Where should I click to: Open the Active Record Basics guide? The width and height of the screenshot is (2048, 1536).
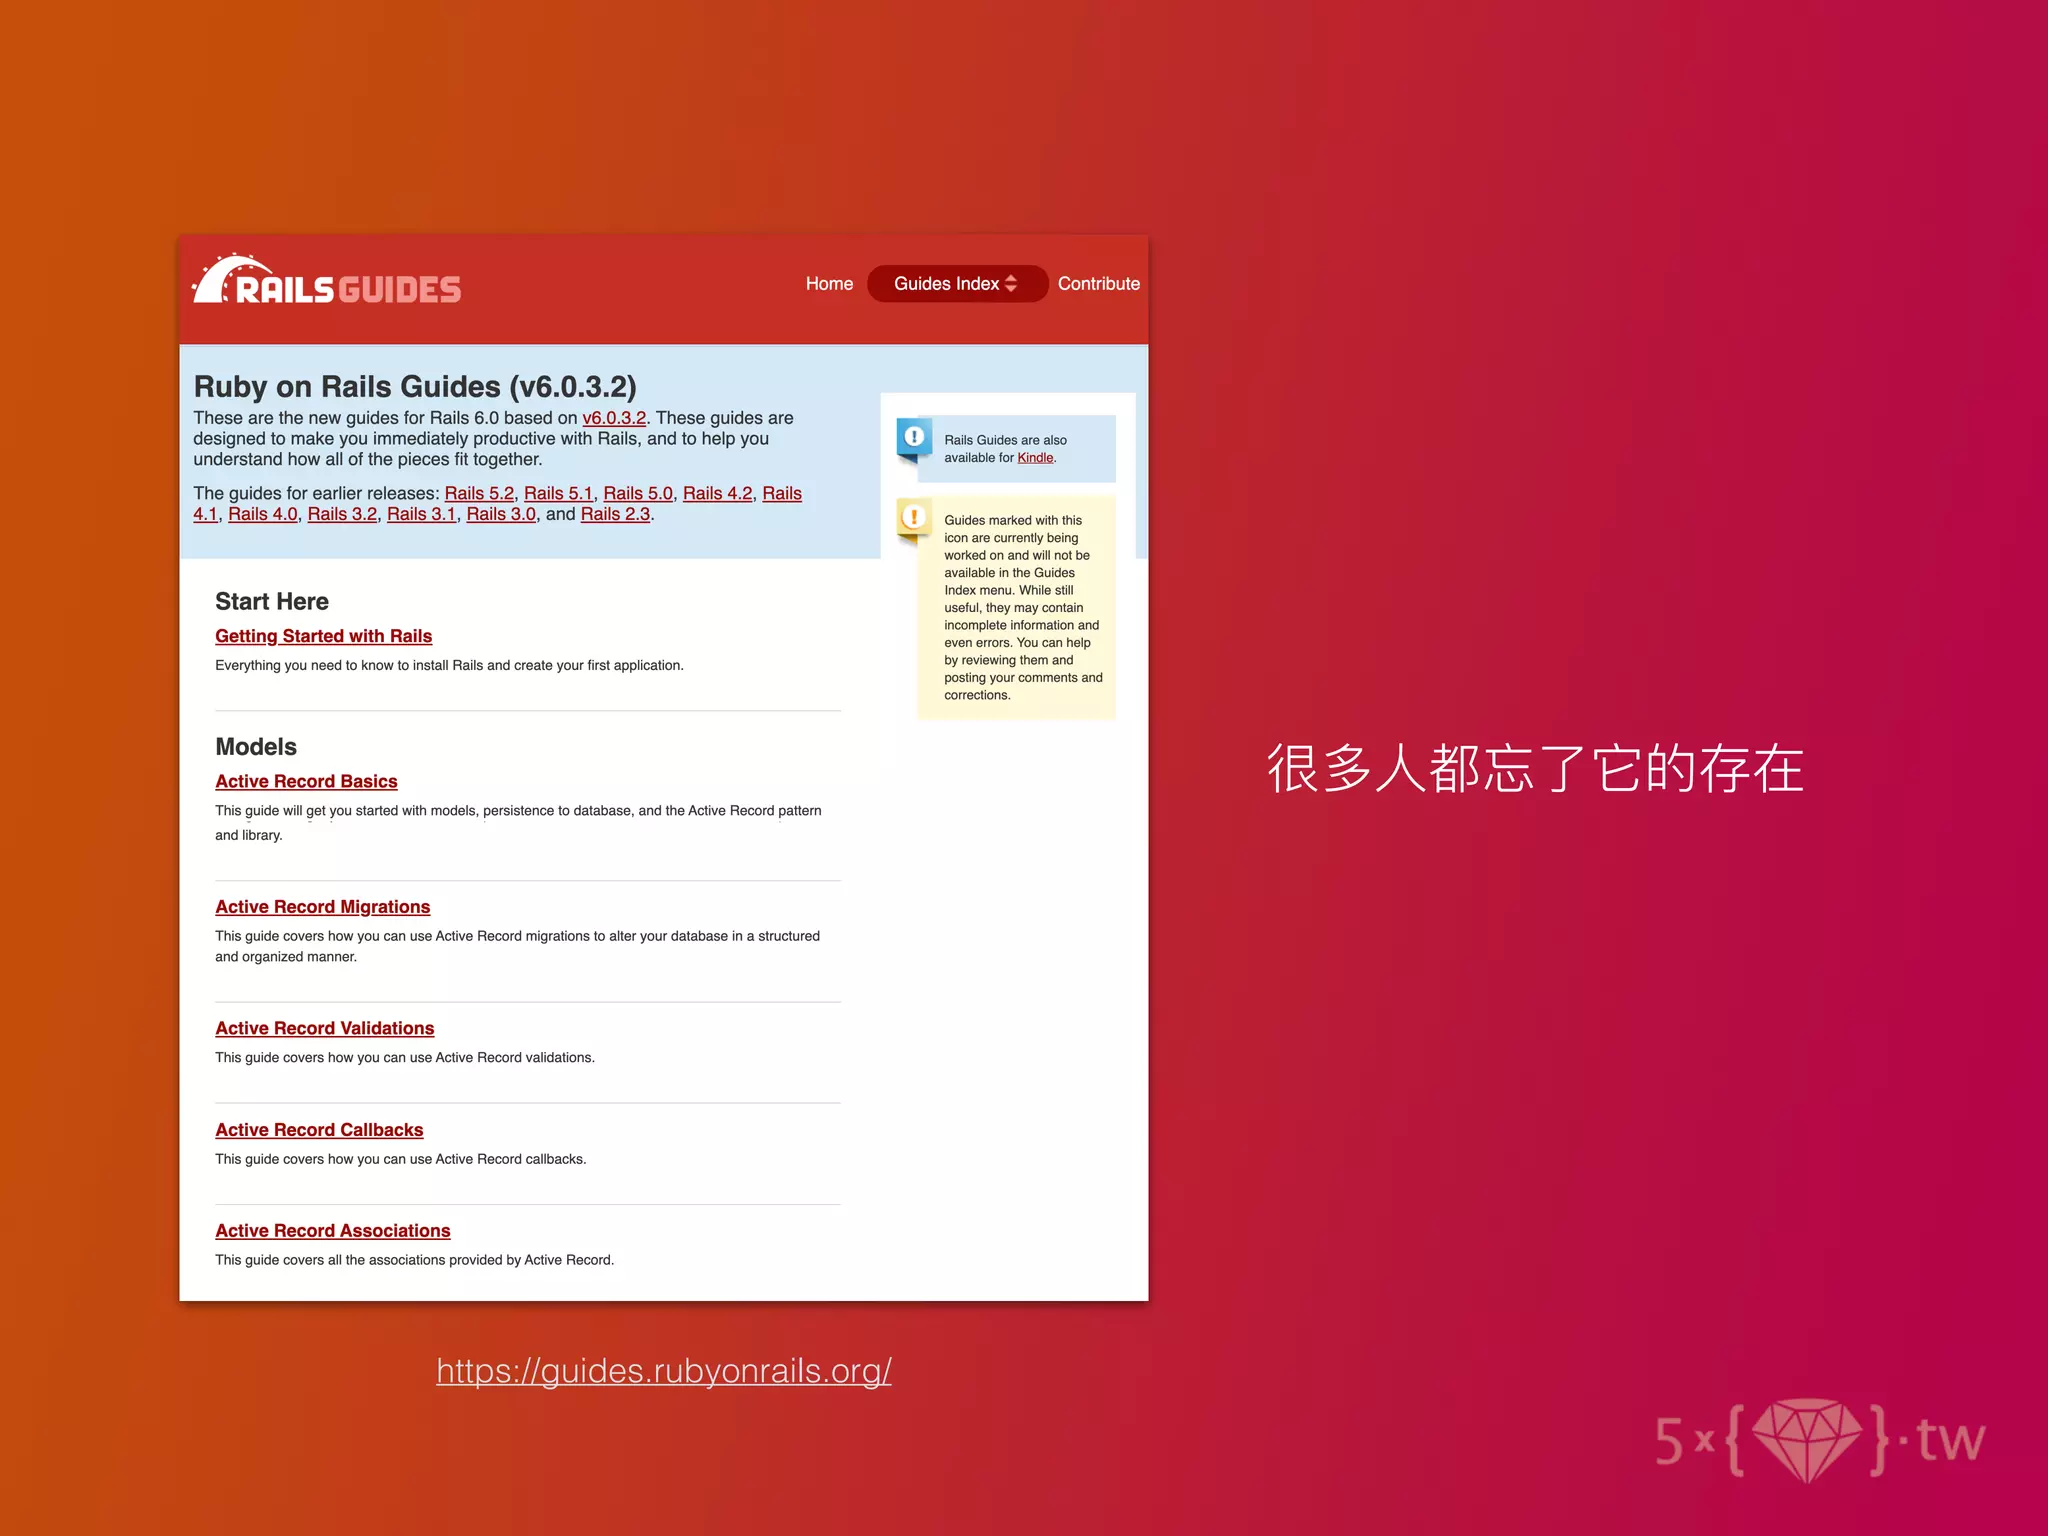click(x=306, y=781)
